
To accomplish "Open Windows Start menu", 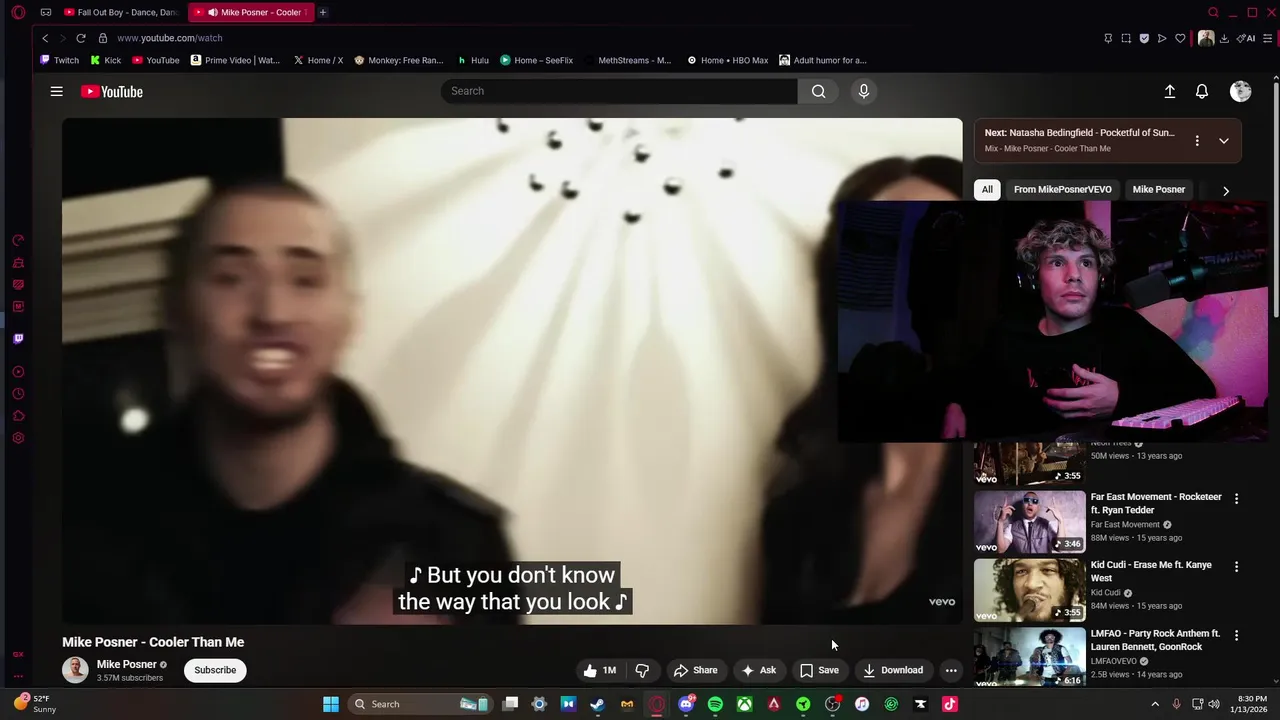I will click(330, 704).
